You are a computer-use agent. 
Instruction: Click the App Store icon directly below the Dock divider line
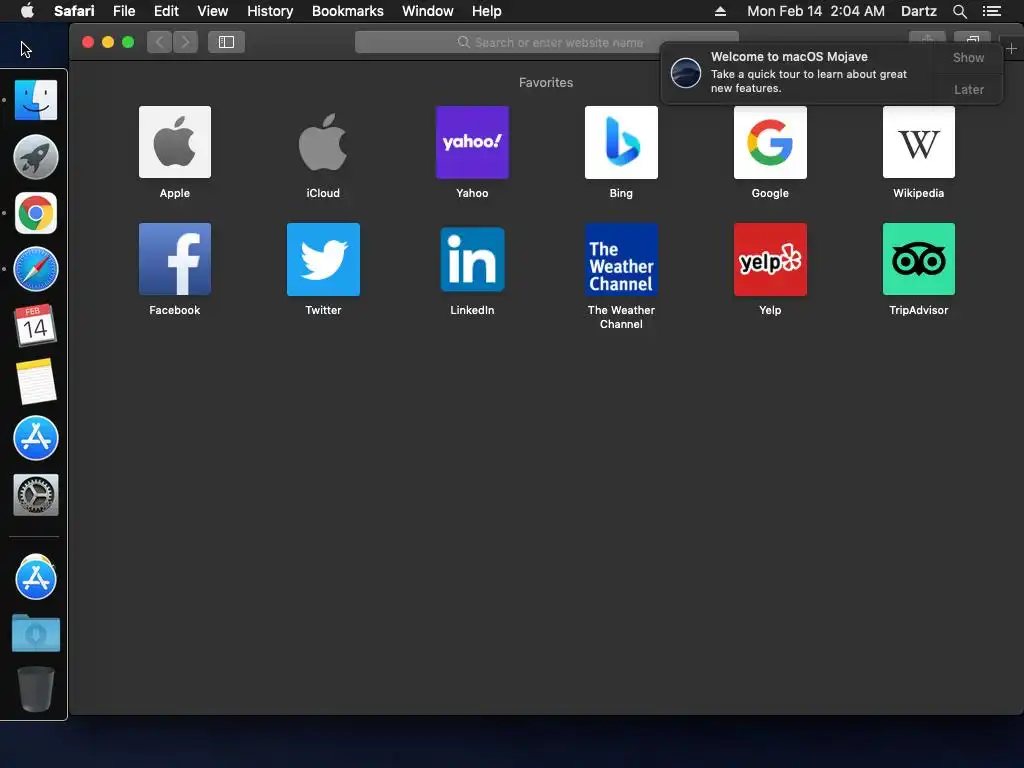click(x=36, y=578)
